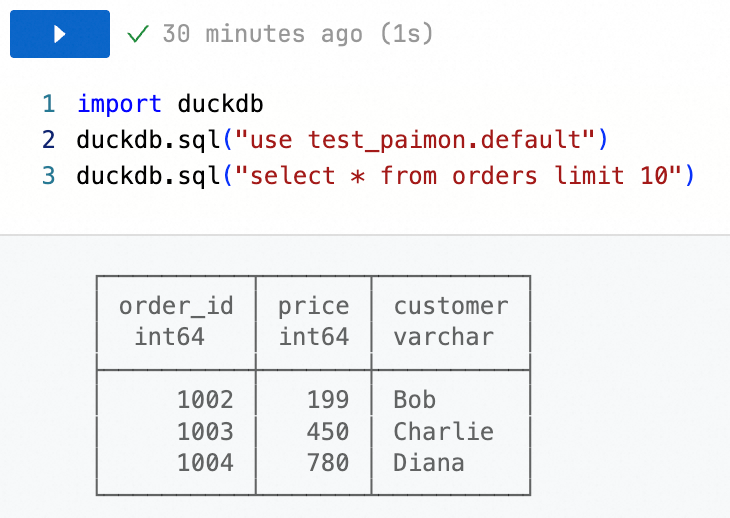Select the order ID 1004 cell
Viewport: 730px width, 518px height.
click(x=205, y=463)
